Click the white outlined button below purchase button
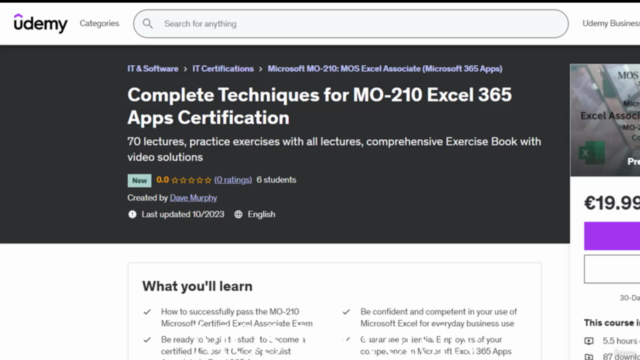The height and width of the screenshot is (360, 640). [x=612, y=269]
